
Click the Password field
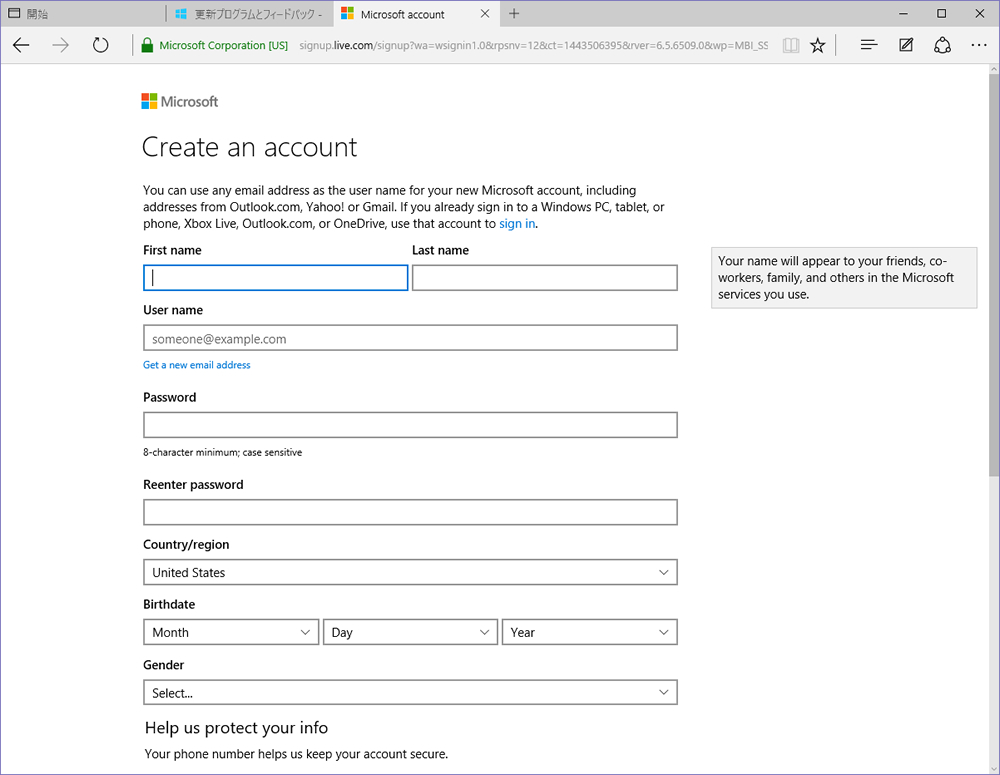[x=410, y=425]
